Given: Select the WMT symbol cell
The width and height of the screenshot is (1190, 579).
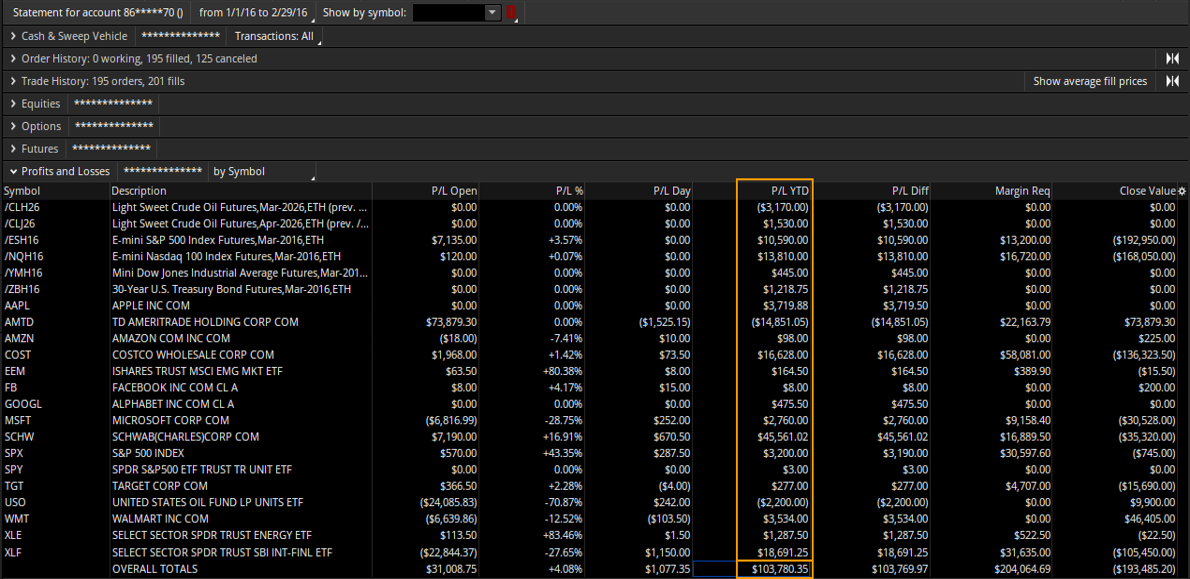Looking at the screenshot, I should point(55,518).
